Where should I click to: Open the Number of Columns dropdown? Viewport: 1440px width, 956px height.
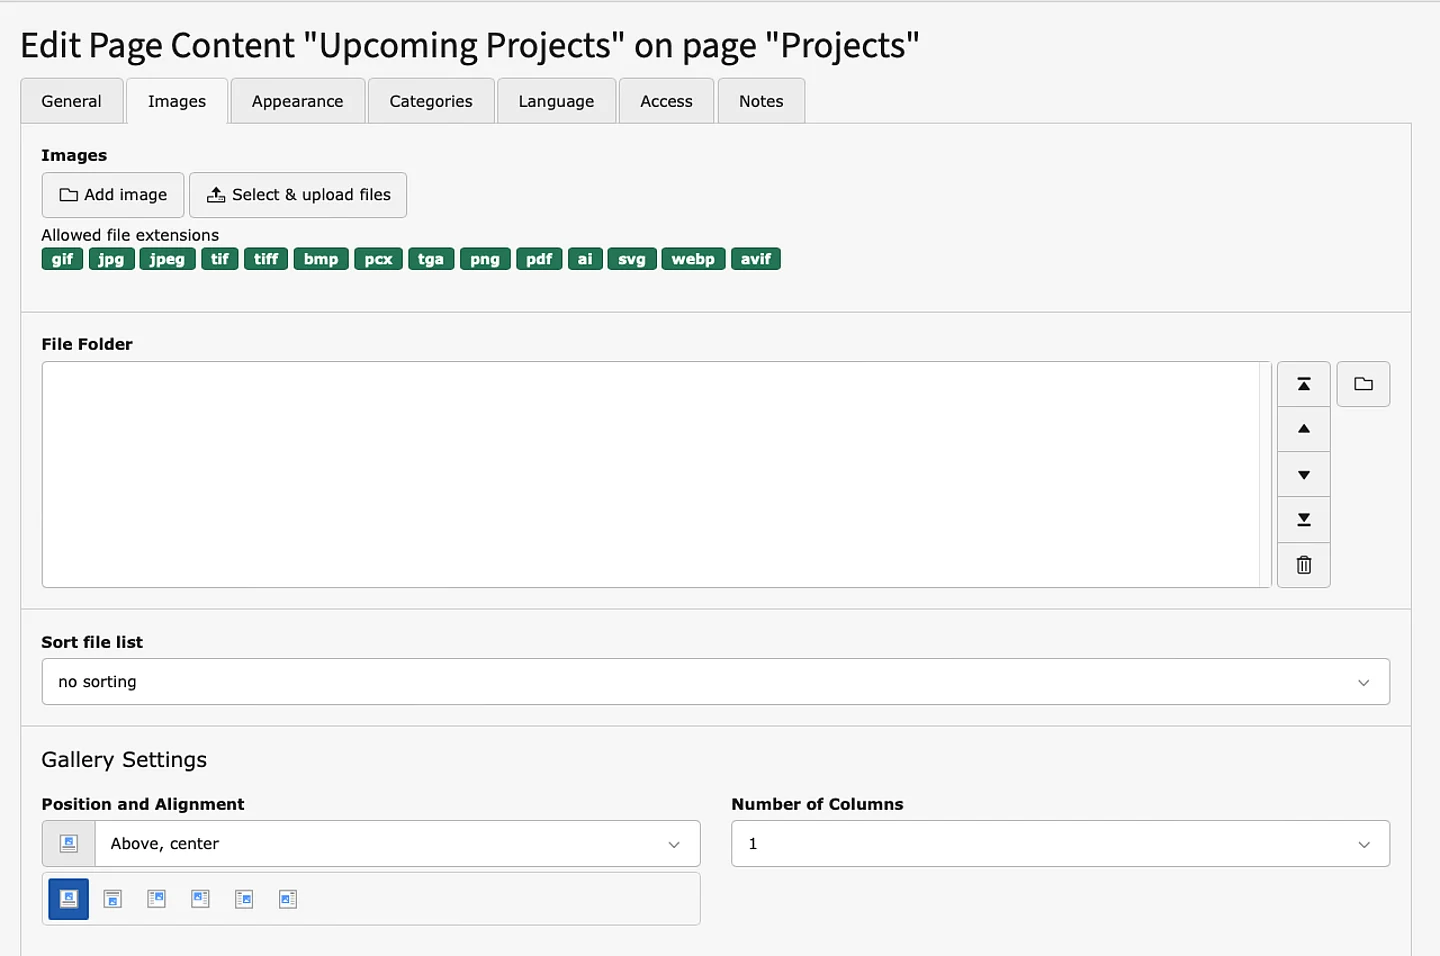tap(1059, 843)
